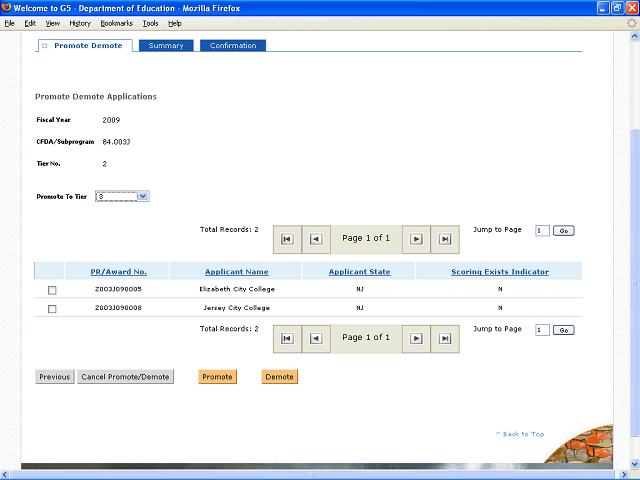Image resolution: width=640 pixels, height=480 pixels.
Task: Open the Tools menu
Action: [150, 23]
